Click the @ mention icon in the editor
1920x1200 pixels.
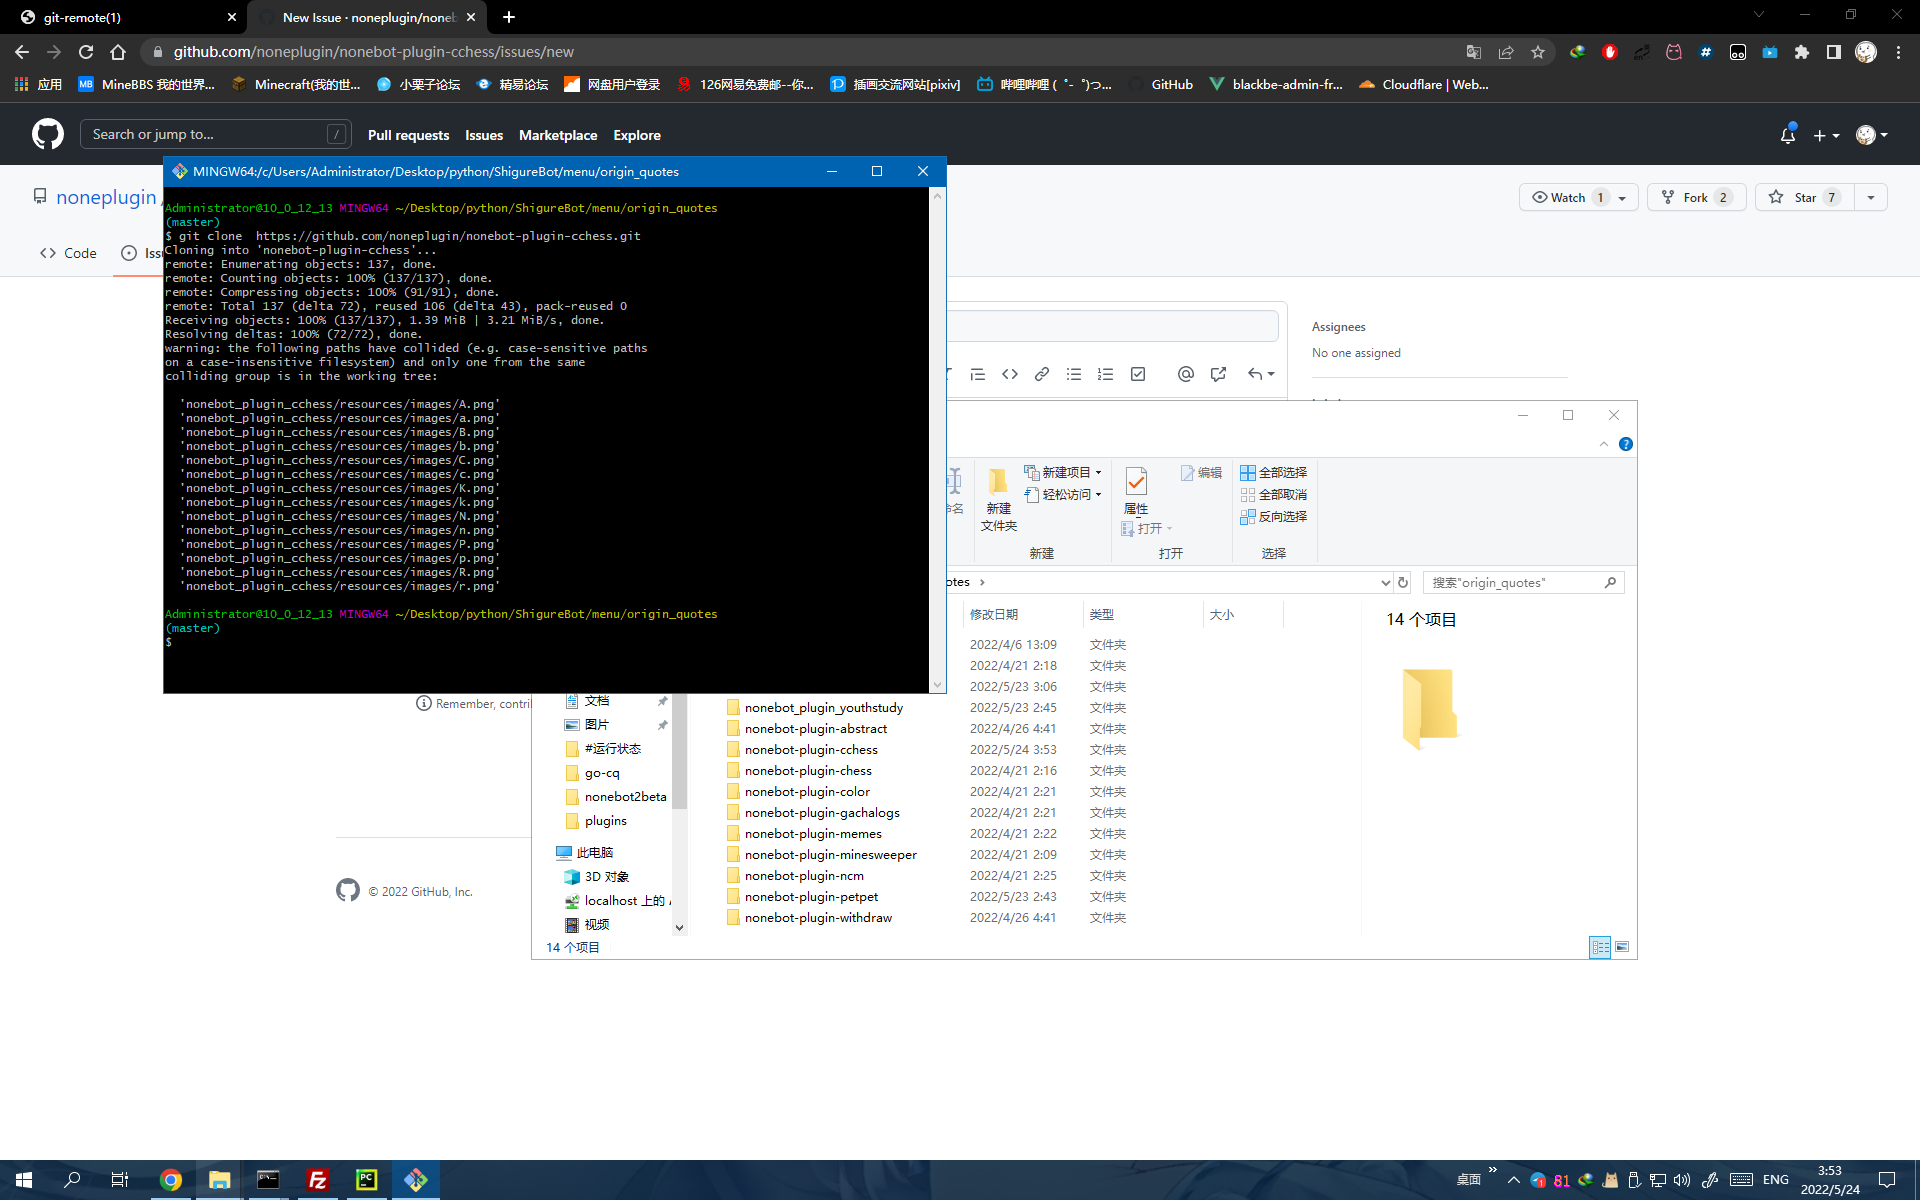coord(1186,373)
